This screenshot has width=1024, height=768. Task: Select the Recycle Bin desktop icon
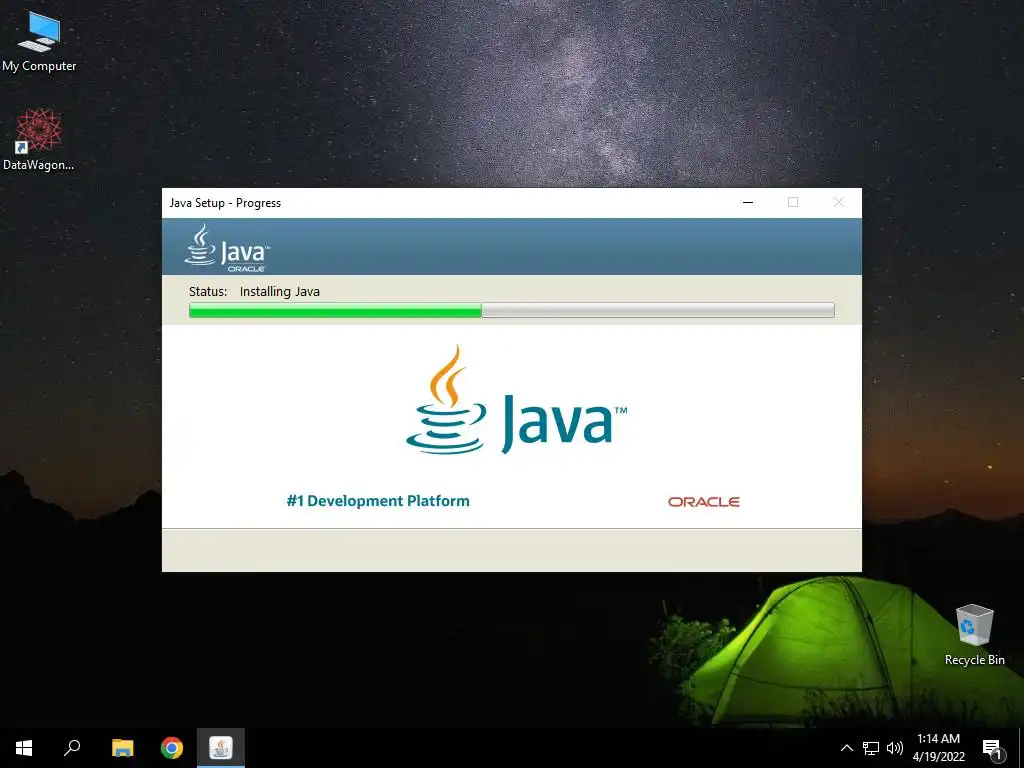pos(974,635)
